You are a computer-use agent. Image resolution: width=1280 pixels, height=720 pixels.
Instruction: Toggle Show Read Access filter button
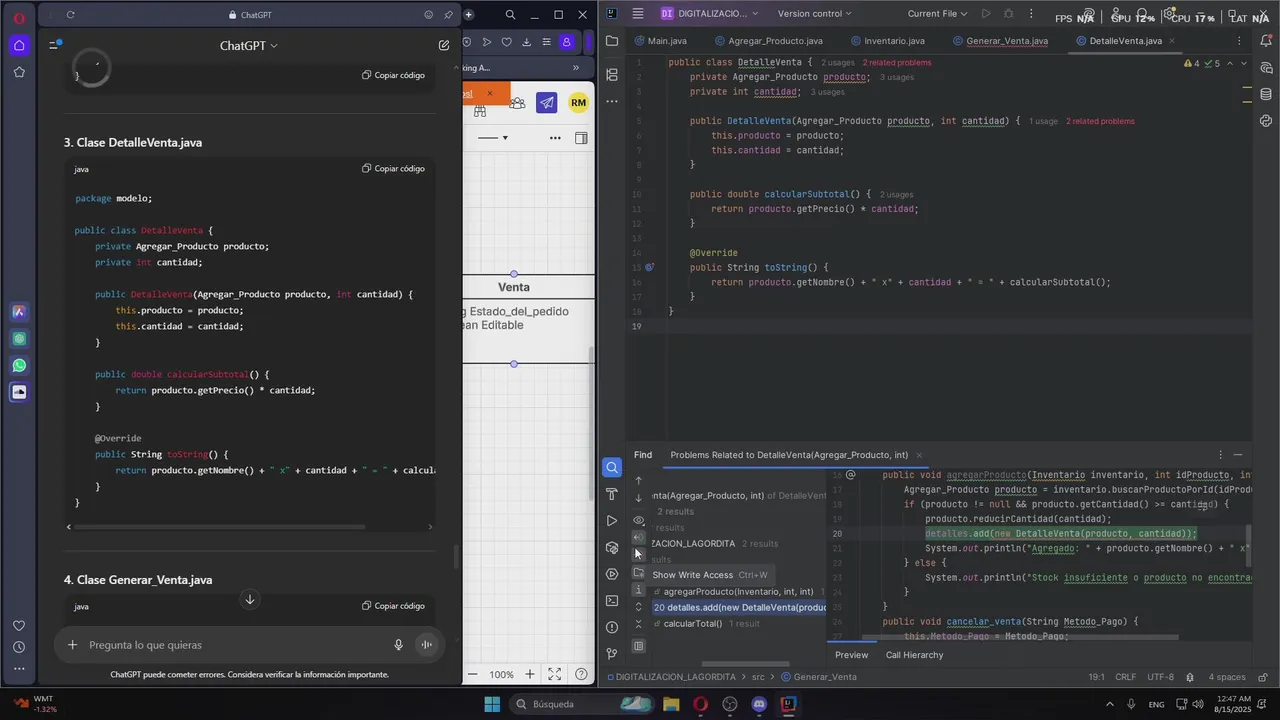pos(639,538)
